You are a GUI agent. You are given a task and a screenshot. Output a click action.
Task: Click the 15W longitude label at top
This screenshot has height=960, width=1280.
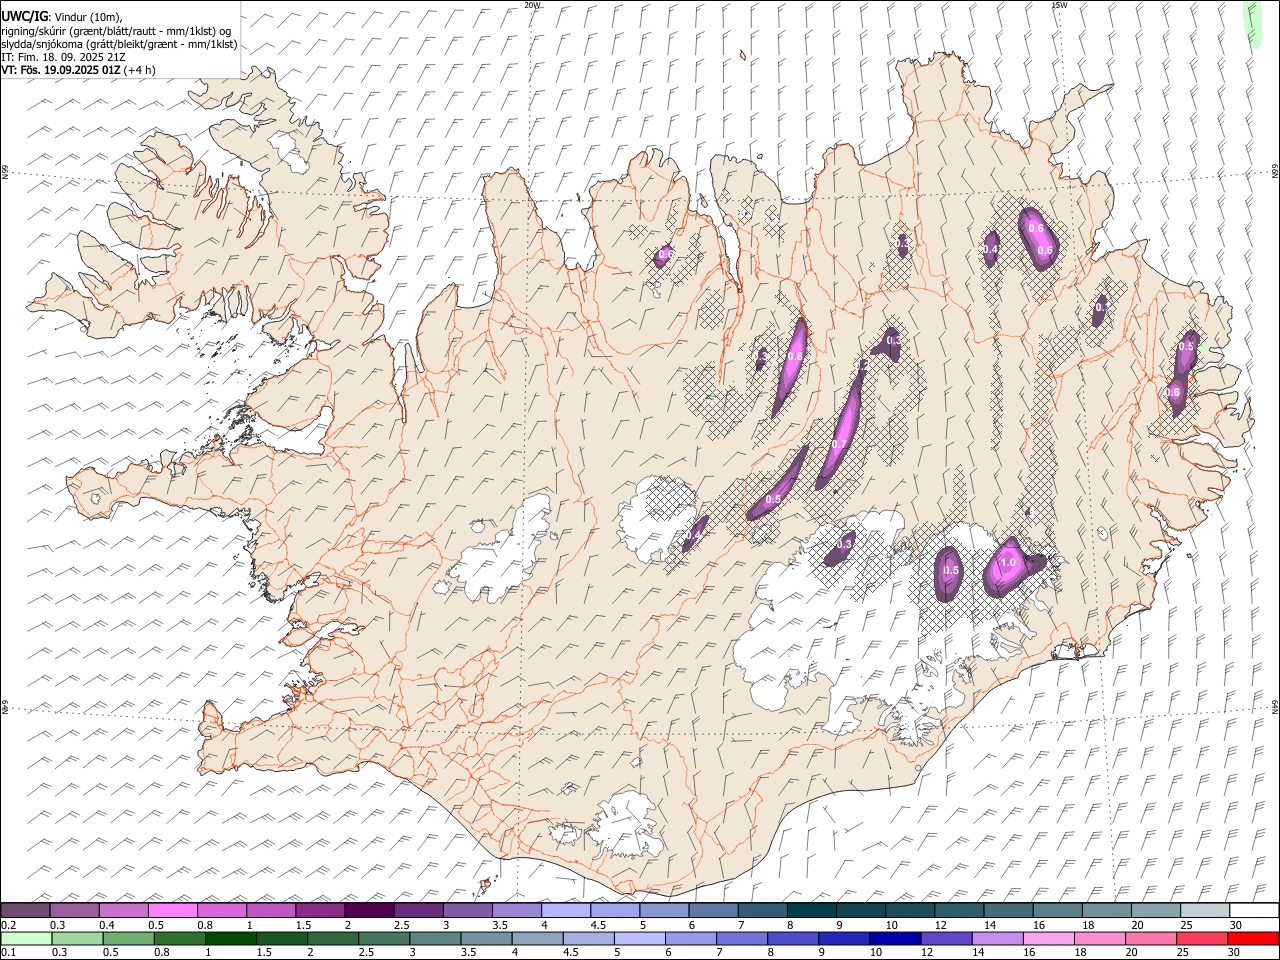(x=1059, y=5)
